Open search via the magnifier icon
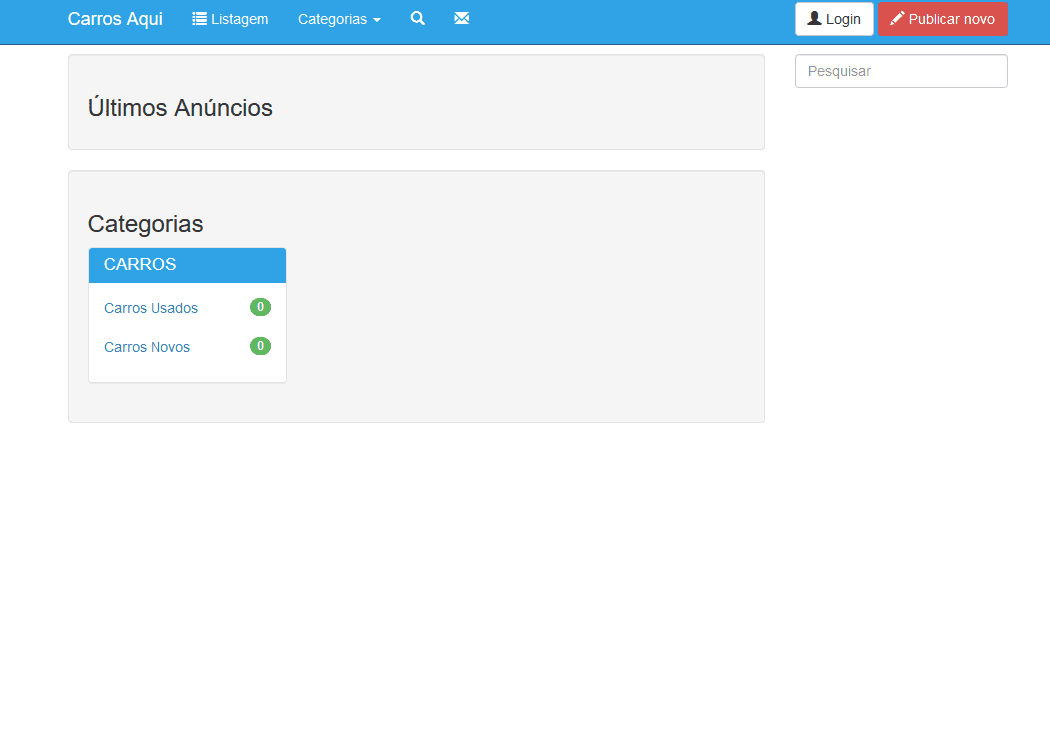The height and width of the screenshot is (730, 1050). point(418,19)
